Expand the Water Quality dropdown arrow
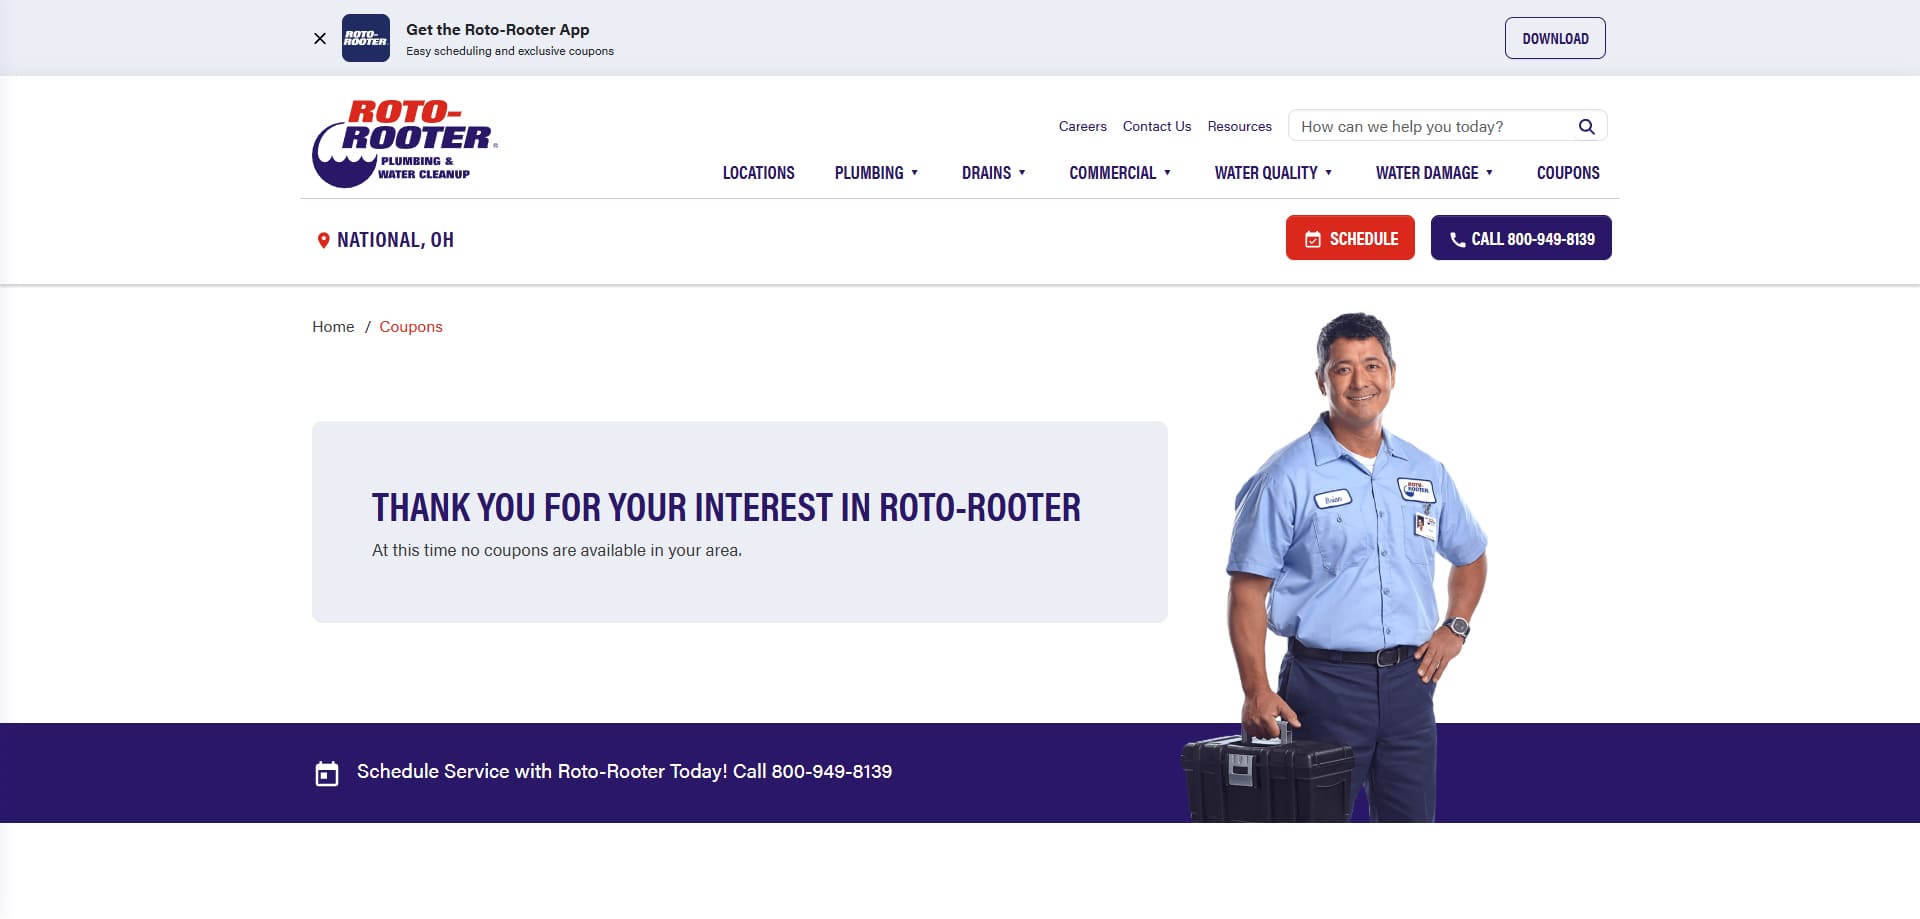Image resolution: width=1920 pixels, height=919 pixels. point(1328,173)
